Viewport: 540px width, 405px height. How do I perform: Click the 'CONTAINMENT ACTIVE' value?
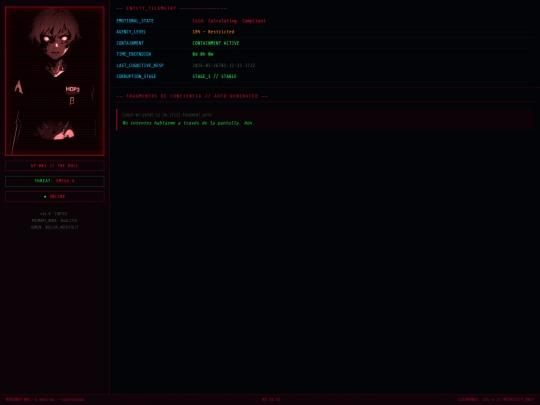click(216, 43)
